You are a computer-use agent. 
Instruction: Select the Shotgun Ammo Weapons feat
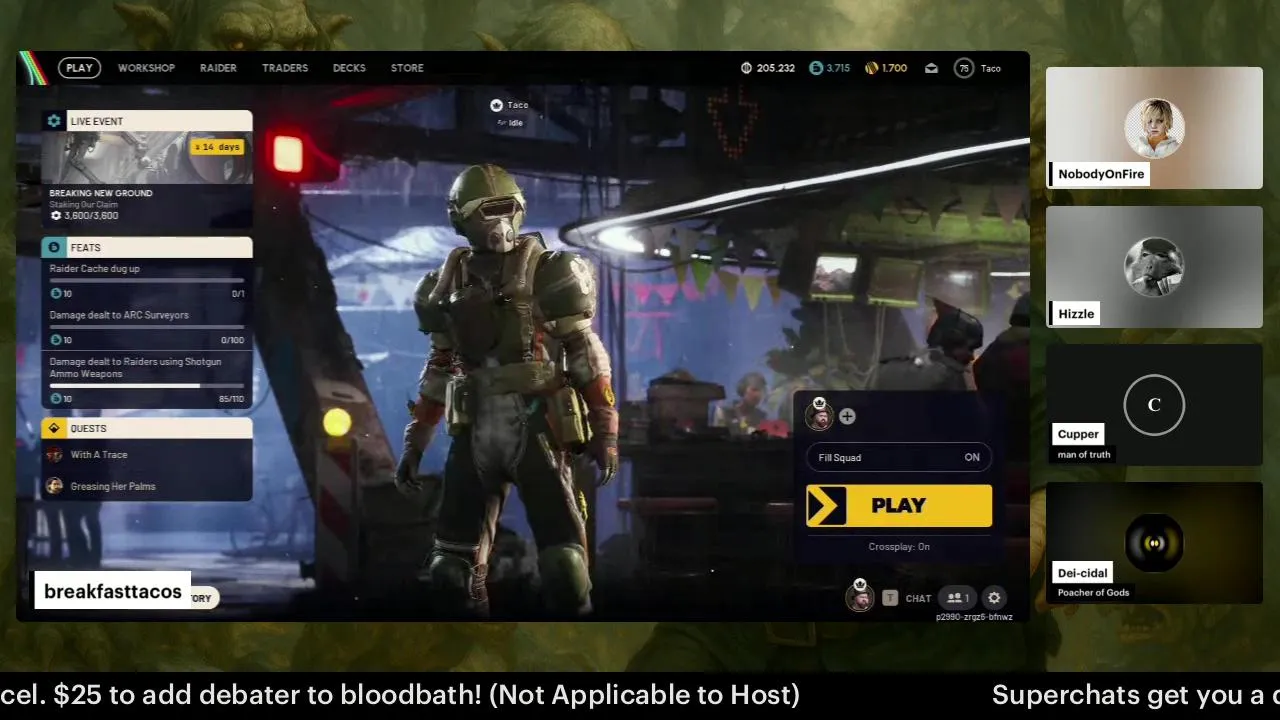pyautogui.click(x=147, y=380)
